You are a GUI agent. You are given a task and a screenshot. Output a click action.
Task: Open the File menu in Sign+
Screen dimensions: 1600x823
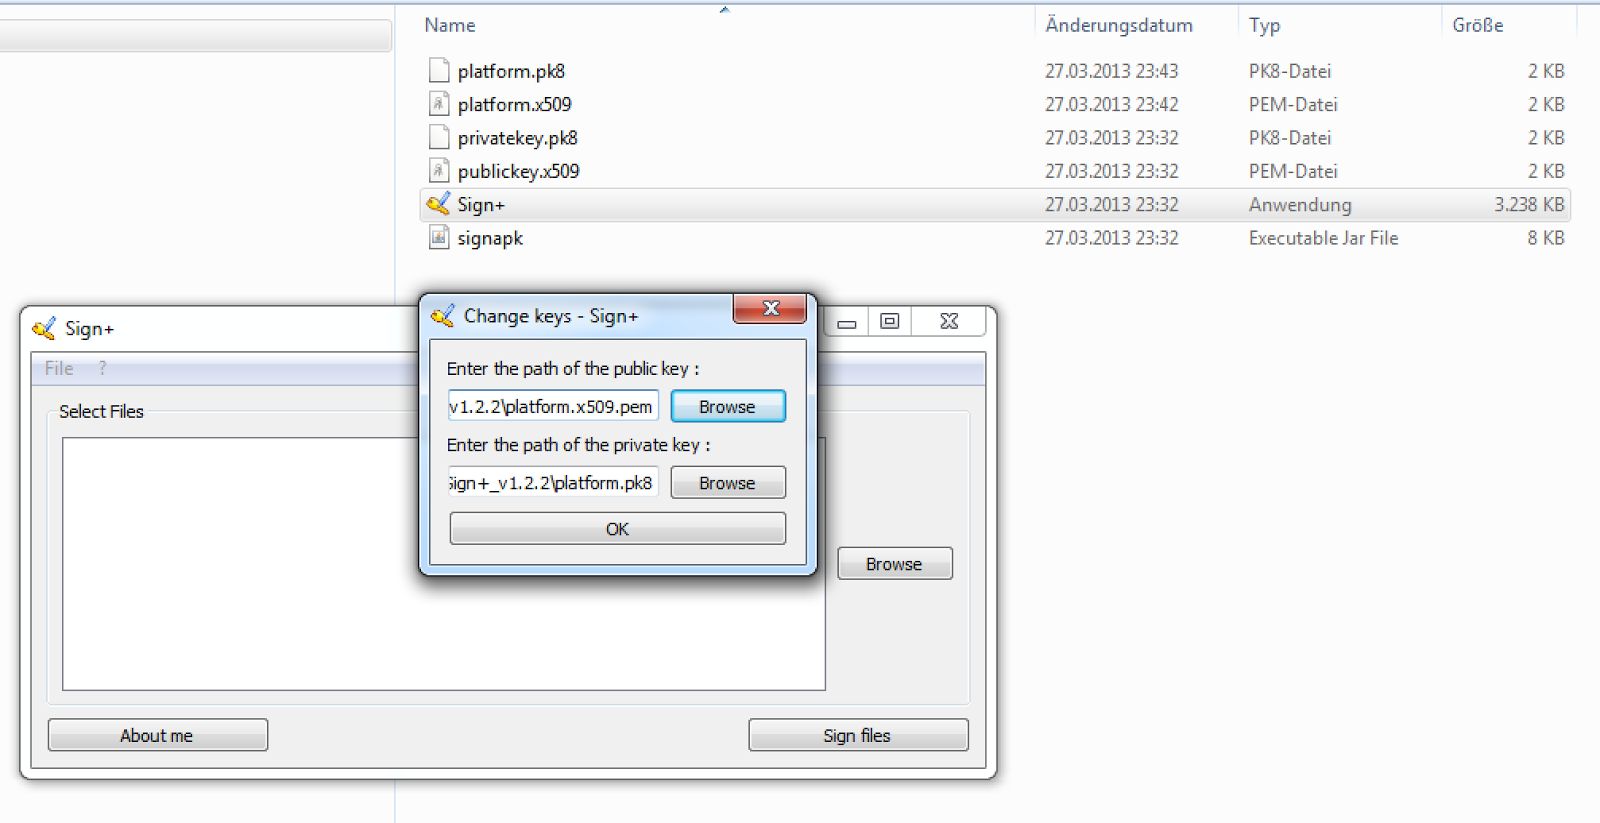coord(59,368)
